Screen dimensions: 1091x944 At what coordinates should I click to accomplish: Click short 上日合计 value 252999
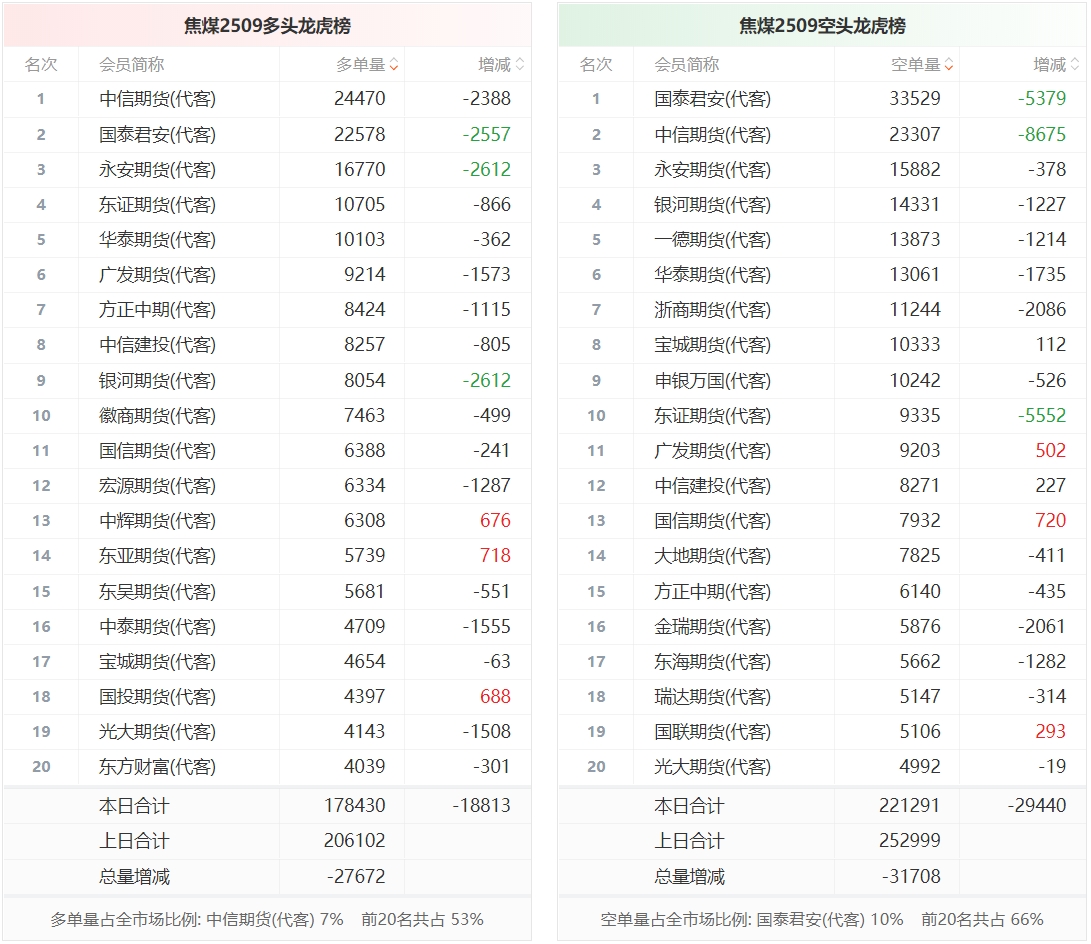click(909, 840)
